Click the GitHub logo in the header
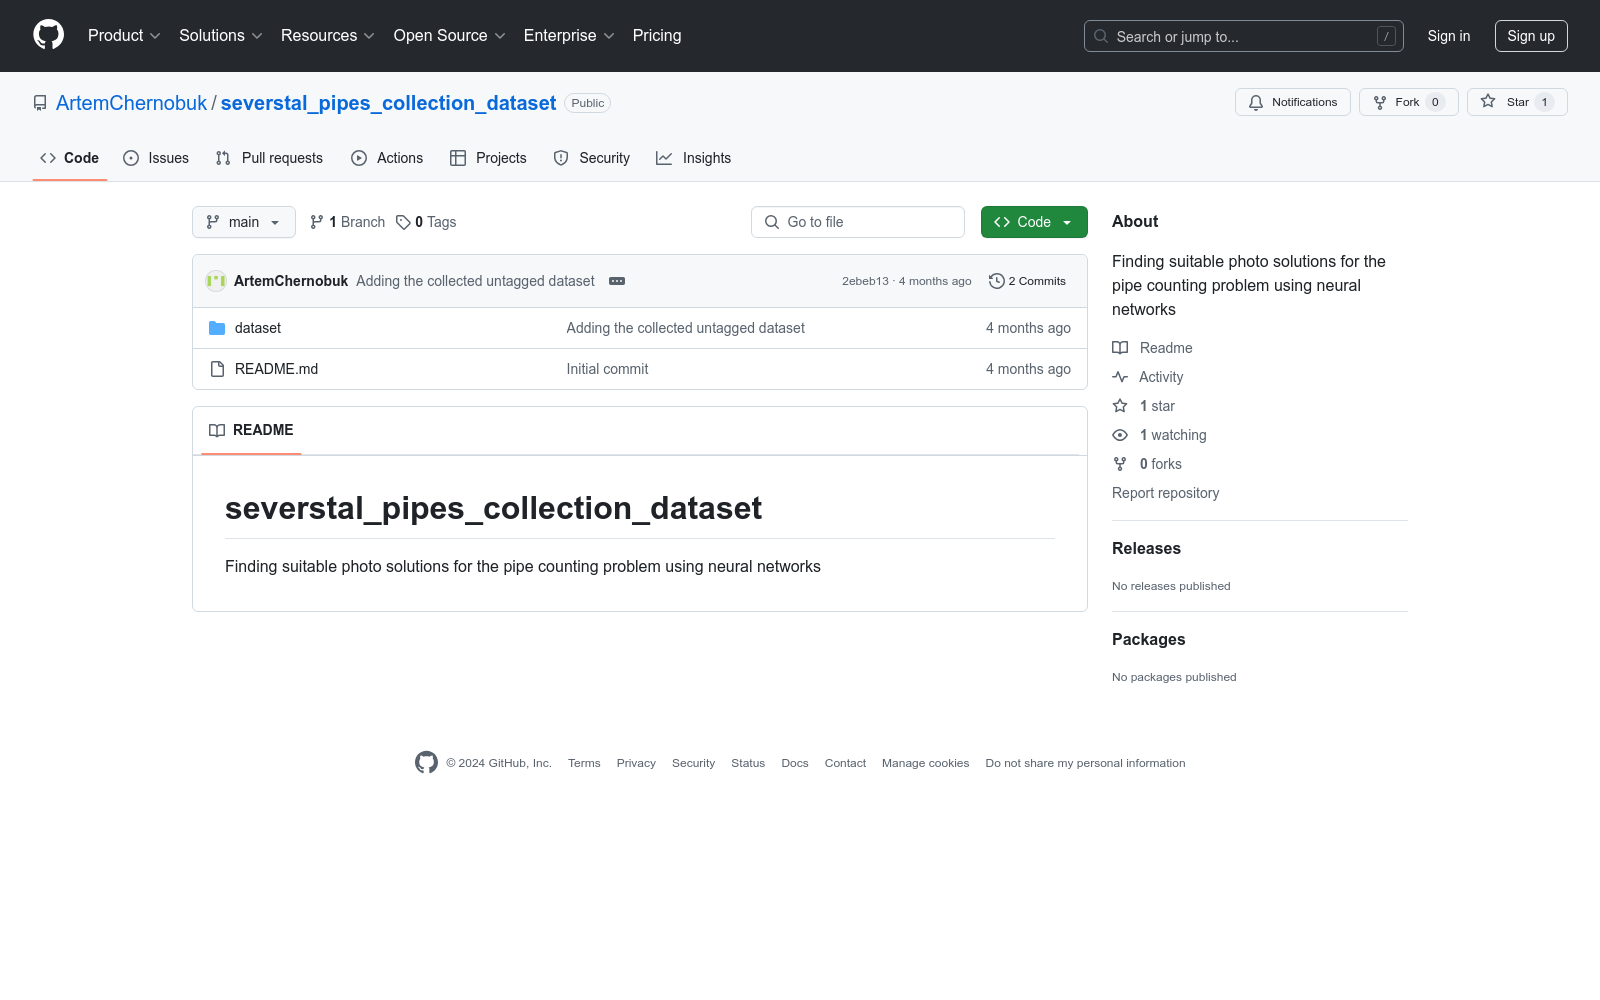 (x=48, y=35)
